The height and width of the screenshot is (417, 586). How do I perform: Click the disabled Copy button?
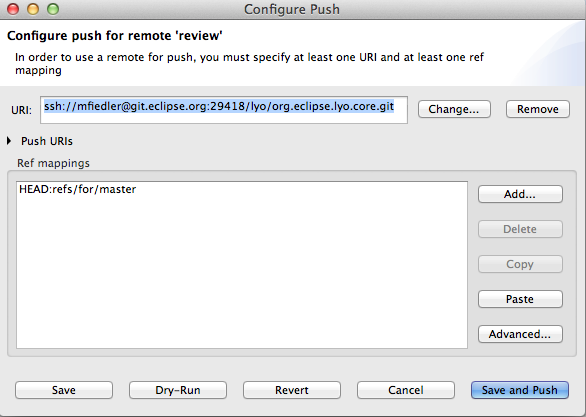[x=520, y=264]
